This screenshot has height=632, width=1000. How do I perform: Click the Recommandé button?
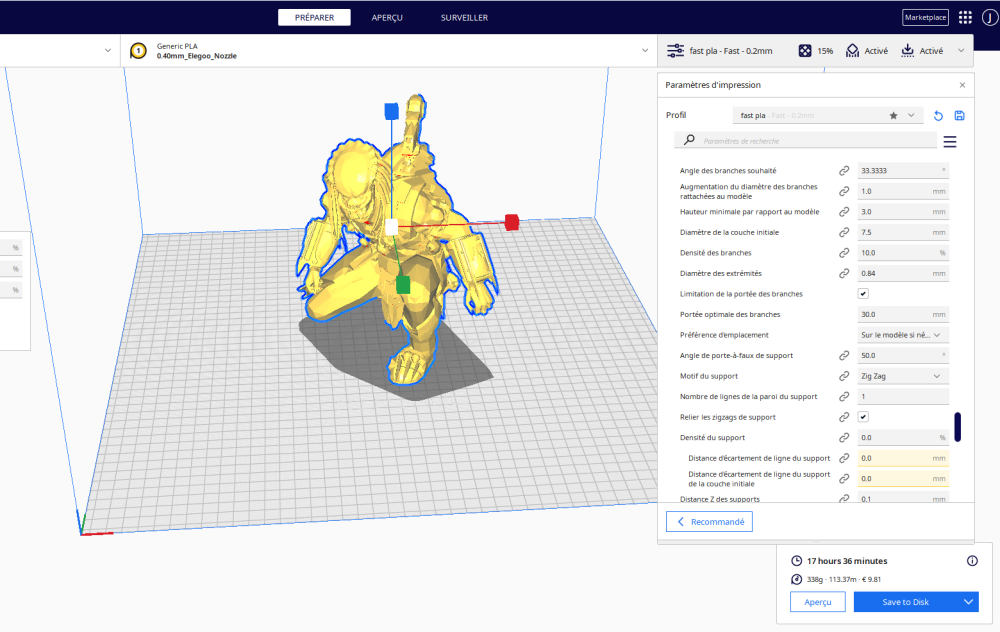click(x=709, y=522)
